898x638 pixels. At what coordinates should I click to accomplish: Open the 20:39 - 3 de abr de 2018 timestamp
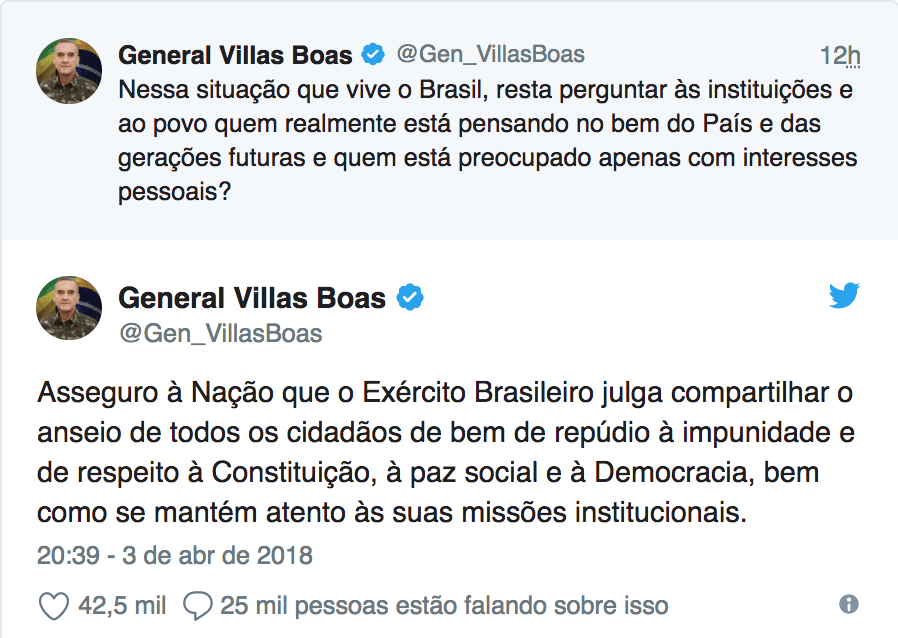175,554
